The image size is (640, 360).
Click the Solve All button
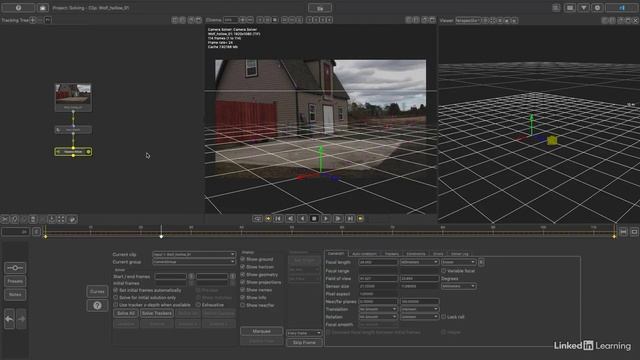pos(126,313)
